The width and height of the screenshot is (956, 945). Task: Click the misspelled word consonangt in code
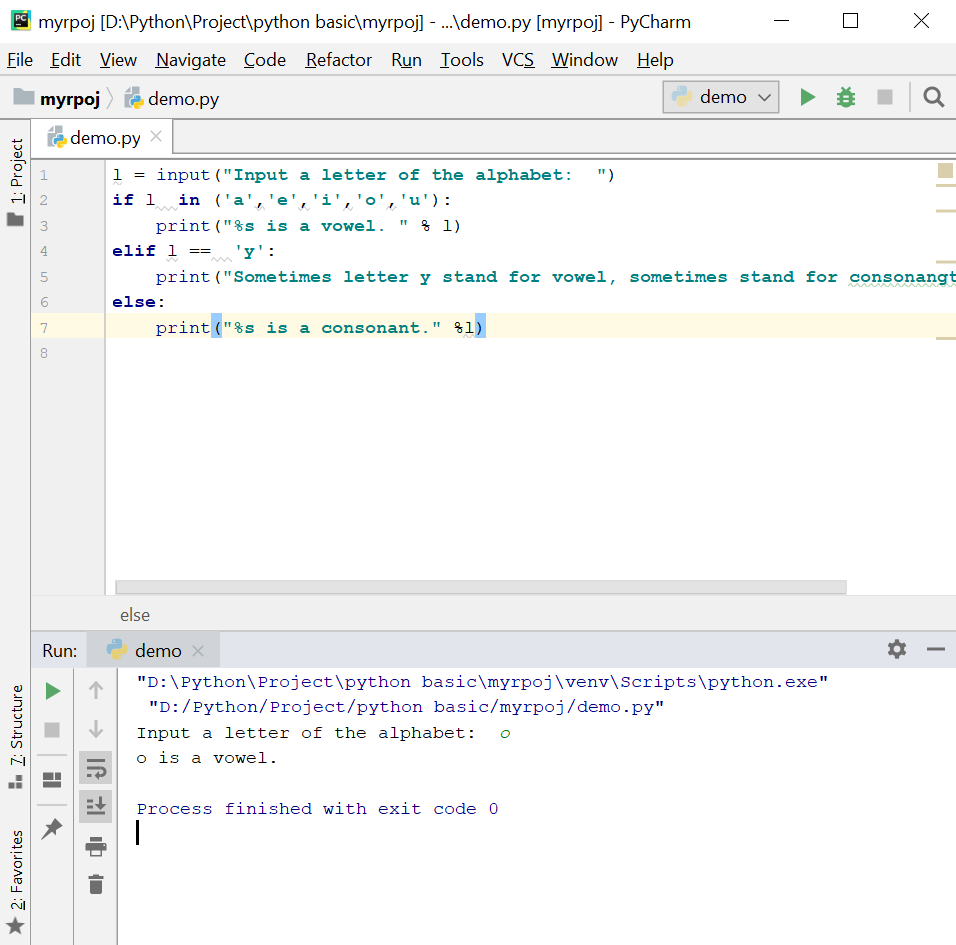[902, 277]
